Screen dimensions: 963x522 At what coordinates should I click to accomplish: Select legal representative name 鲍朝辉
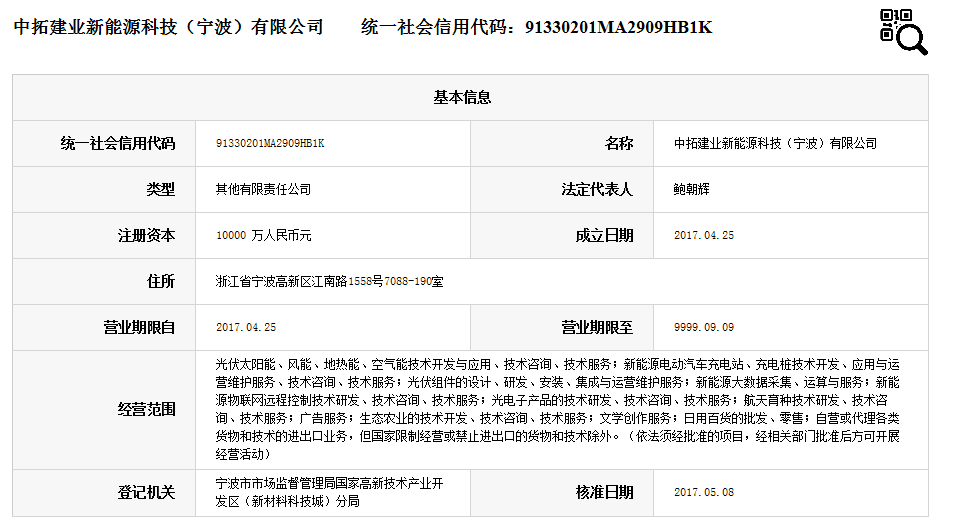tap(692, 190)
